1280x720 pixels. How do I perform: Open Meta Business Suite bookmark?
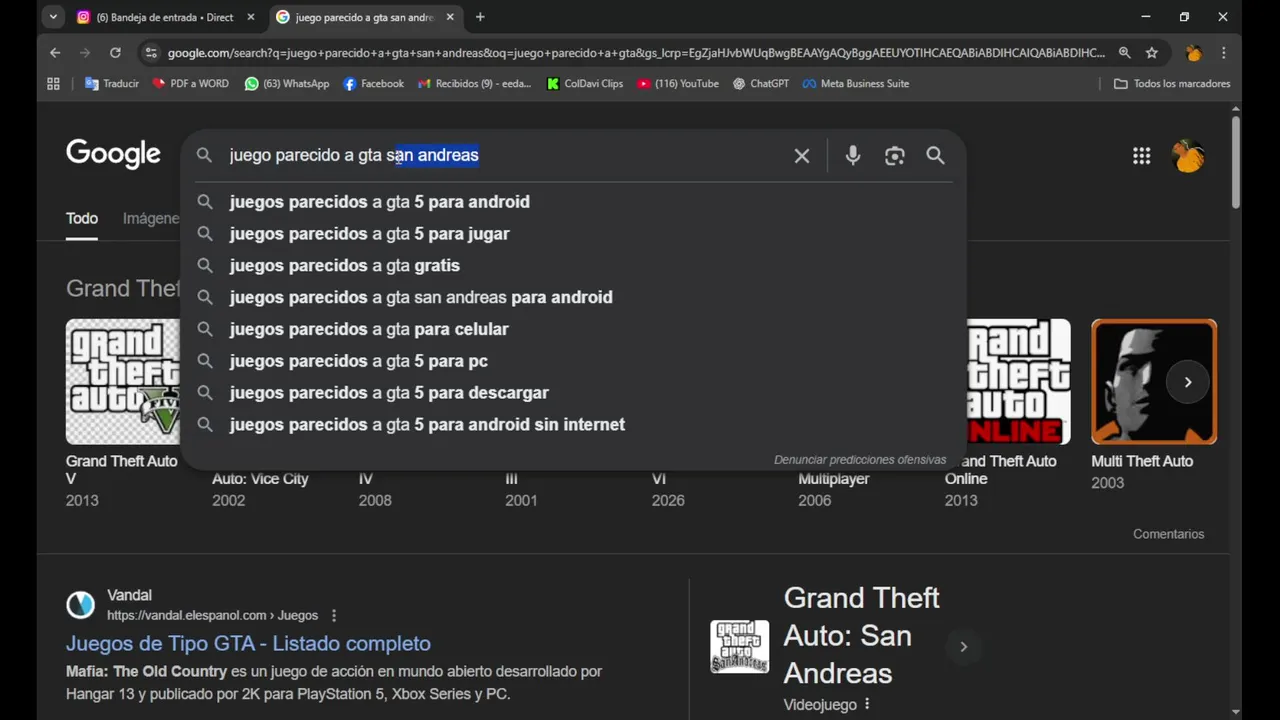(x=856, y=84)
